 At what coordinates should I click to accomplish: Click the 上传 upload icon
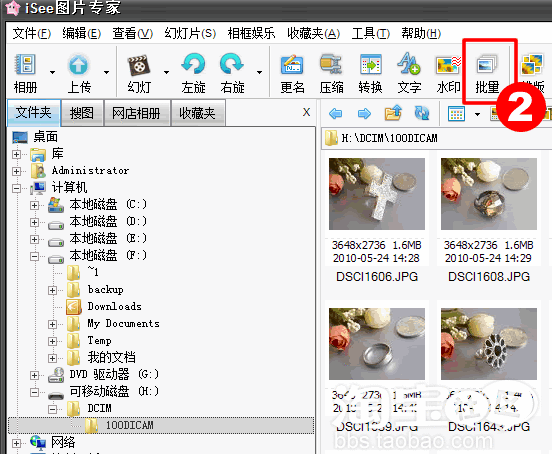79,73
